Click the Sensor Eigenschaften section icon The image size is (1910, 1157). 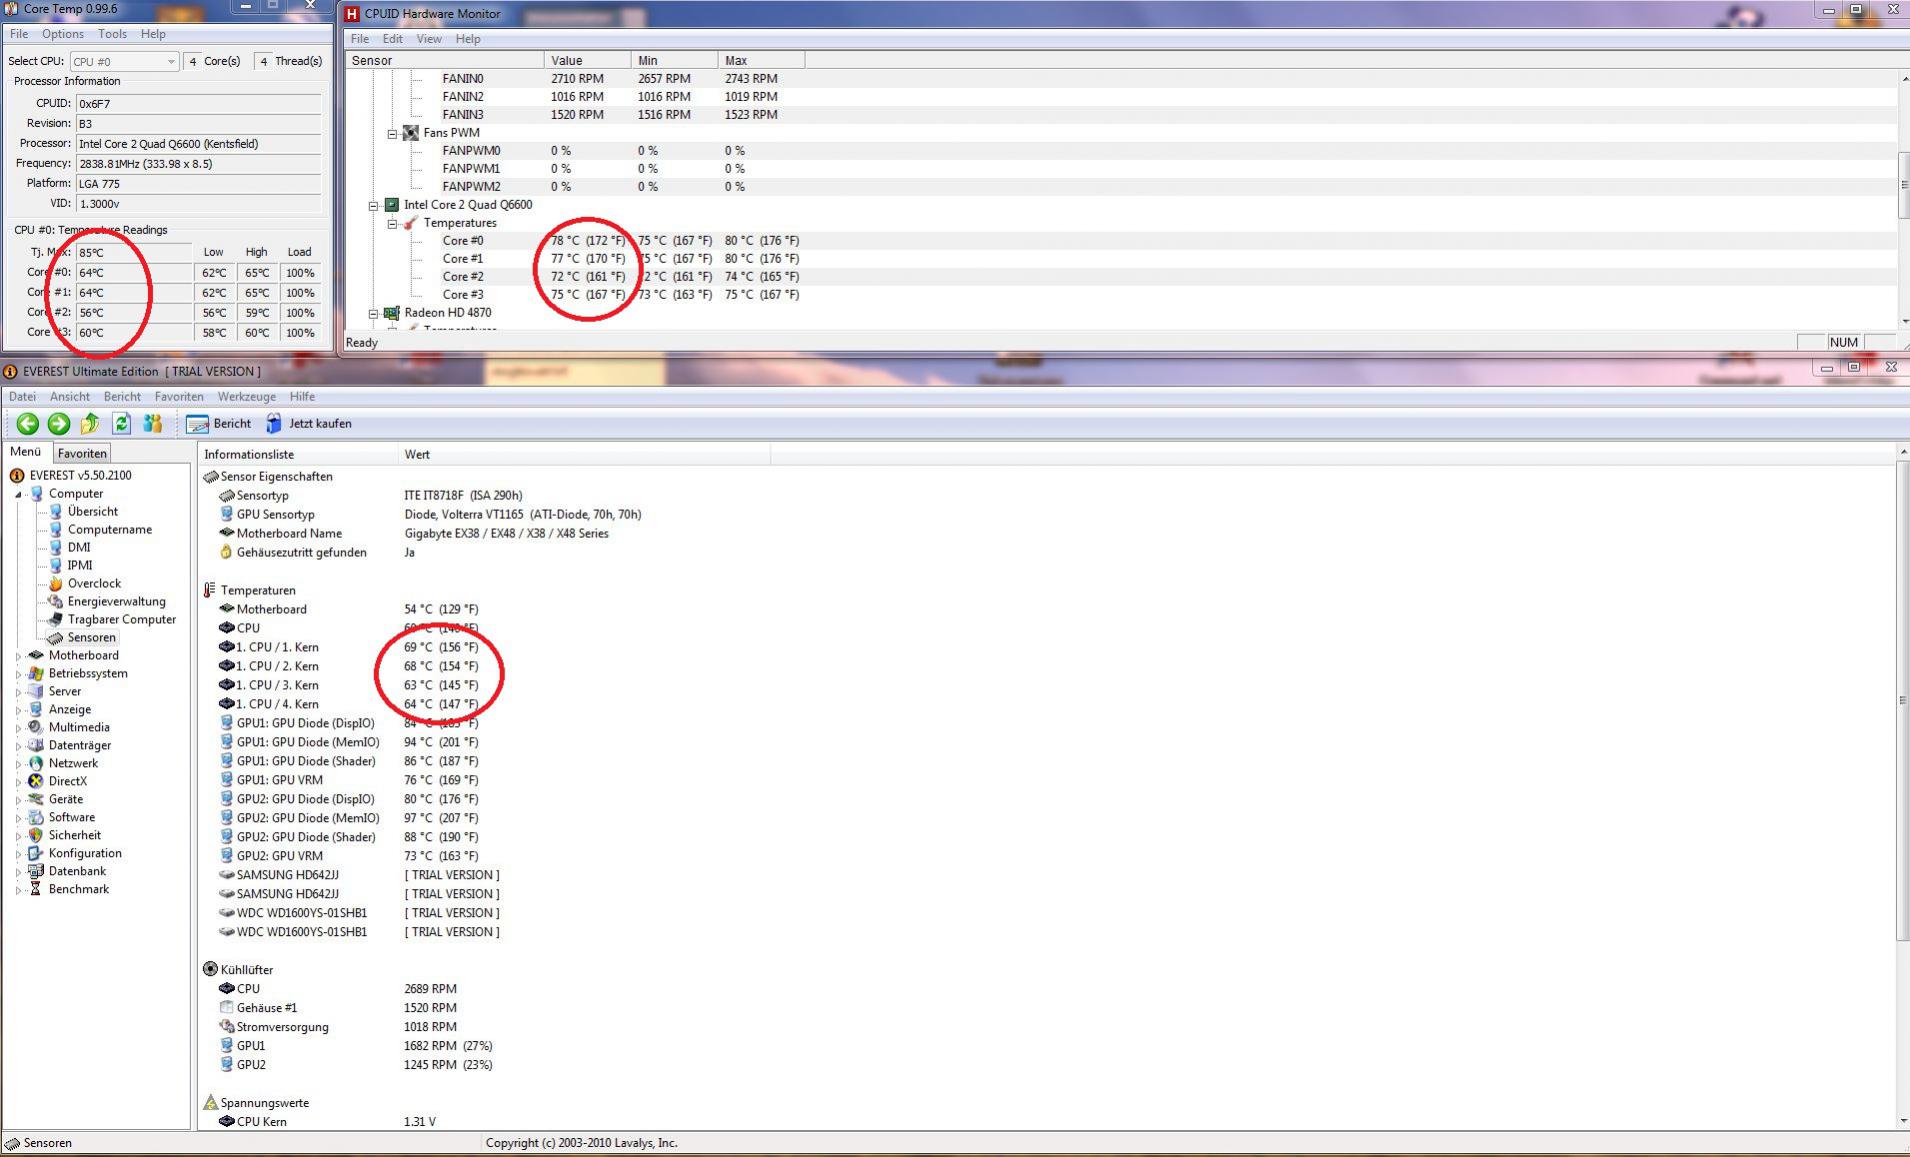pos(210,477)
